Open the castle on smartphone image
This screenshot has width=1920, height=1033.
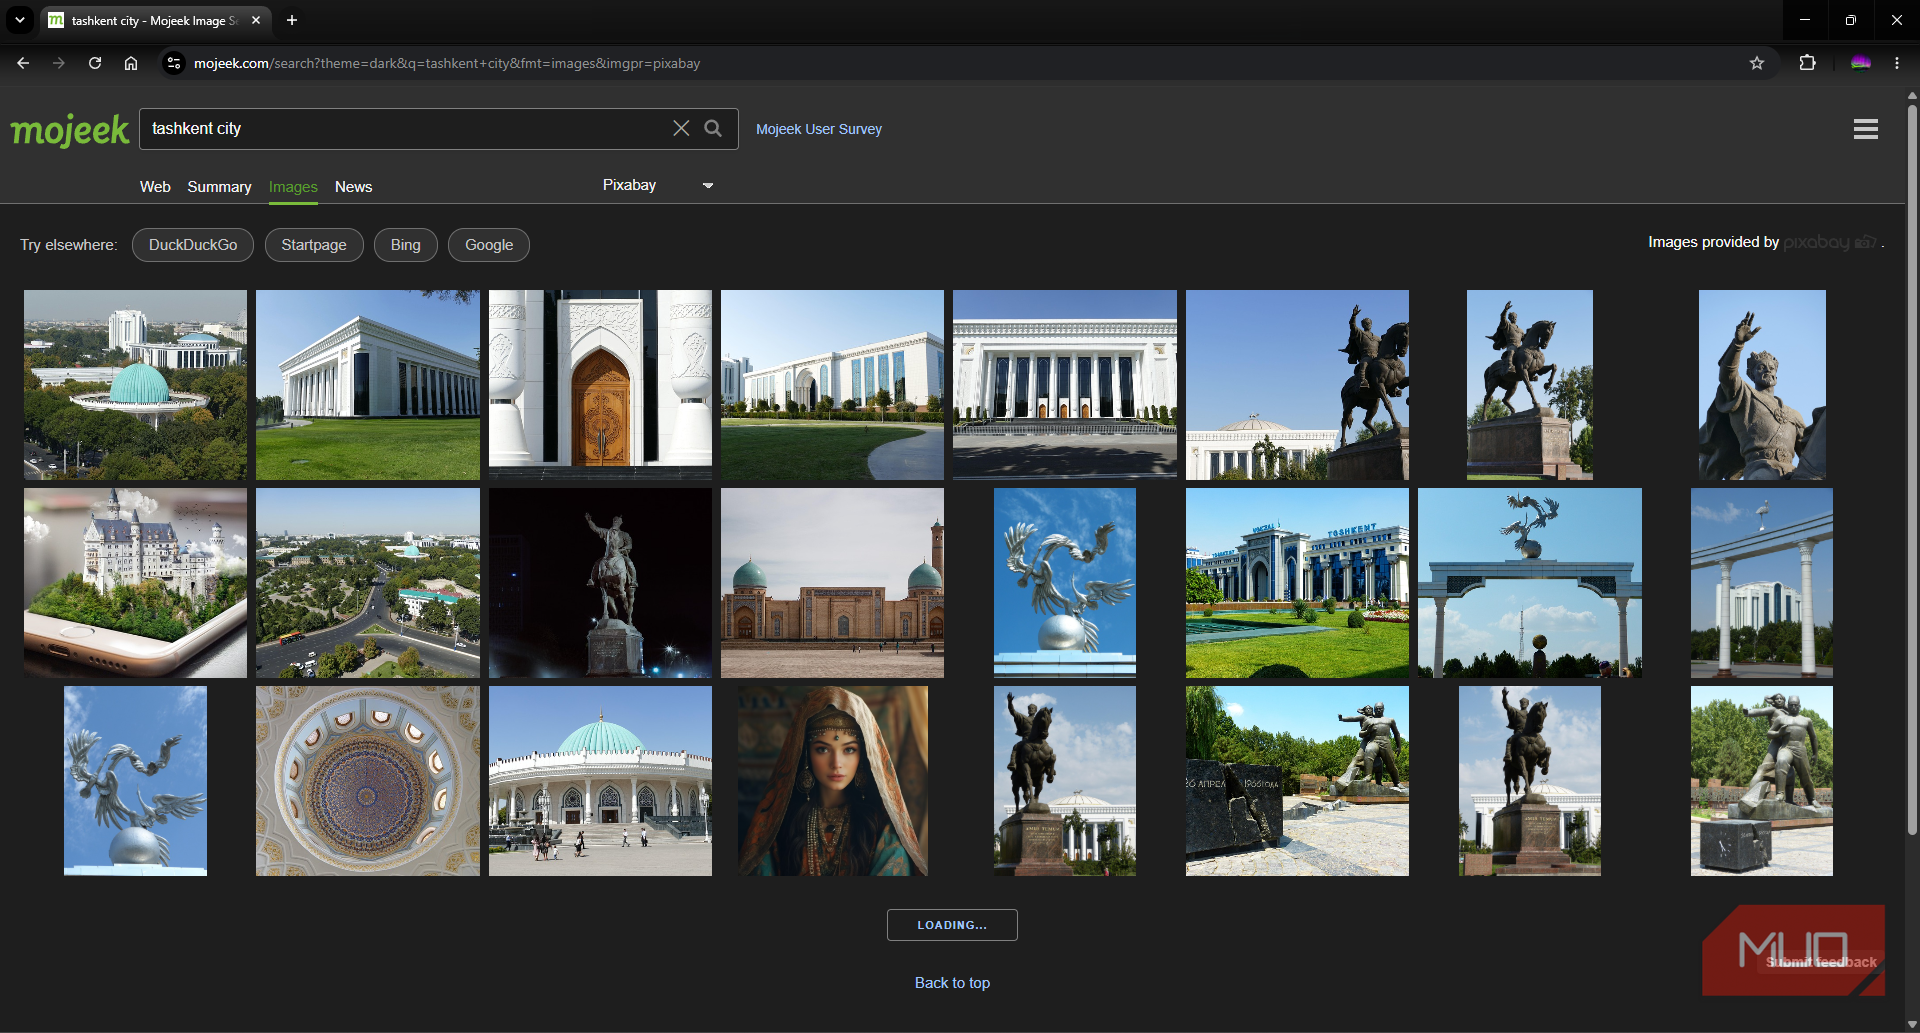tap(135, 583)
